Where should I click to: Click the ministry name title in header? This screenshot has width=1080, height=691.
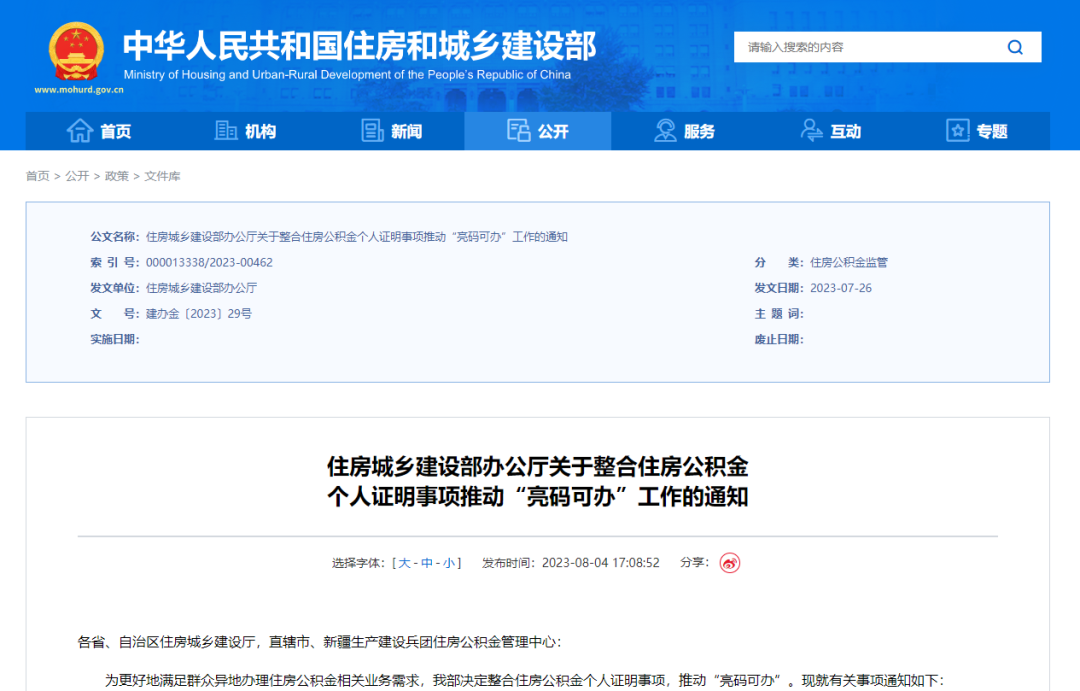click(359, 46)
